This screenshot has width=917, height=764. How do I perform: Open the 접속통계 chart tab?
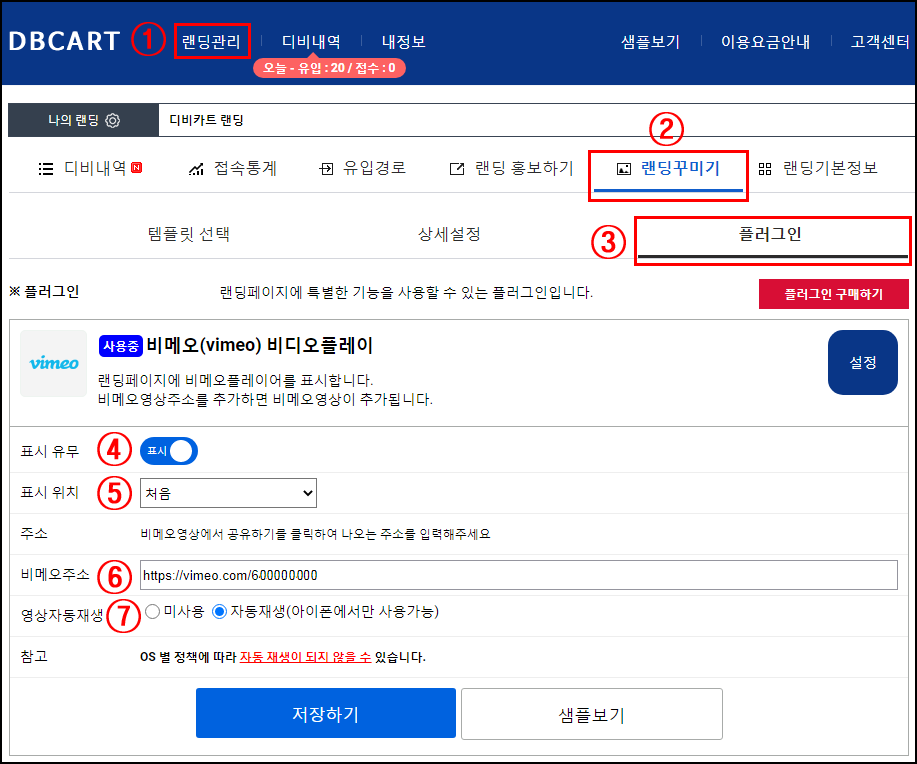coord(233,168)
